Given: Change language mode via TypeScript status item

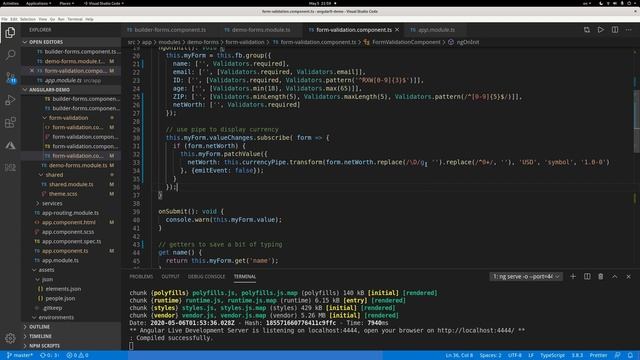Looking at the screenshot, I should [552, 355].
